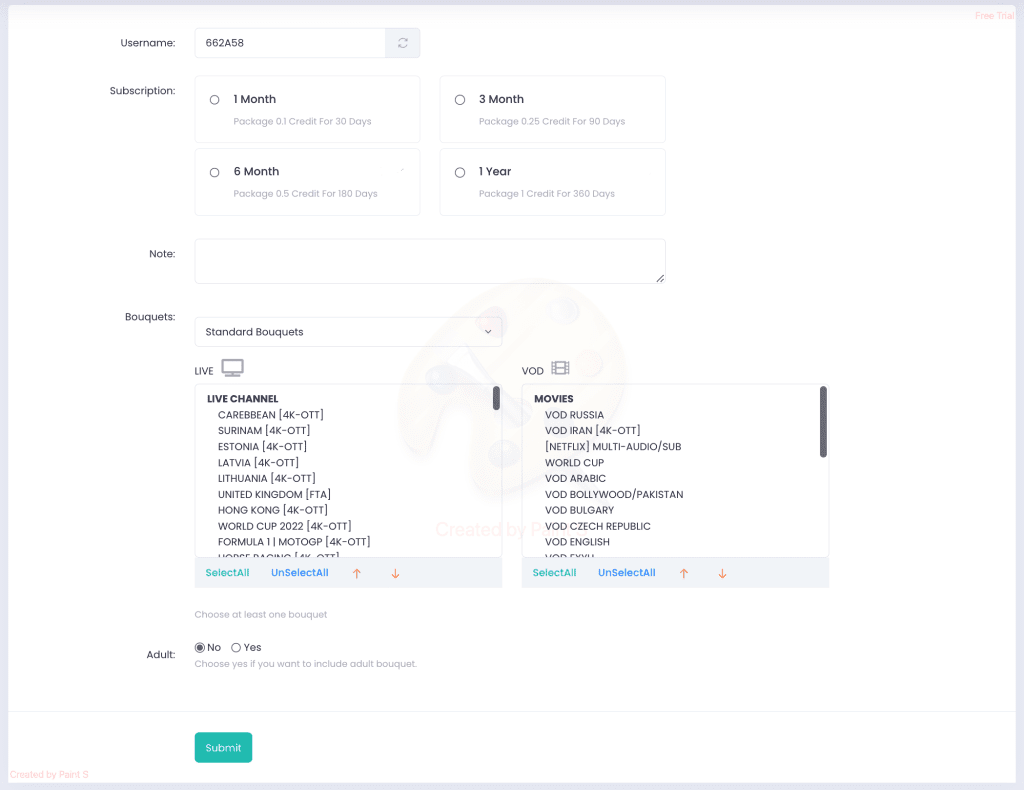The height and width of the screenshot is (790, 1024).
Task: Open the Standard Bouquets dropdown
Action: click(348, 332)
